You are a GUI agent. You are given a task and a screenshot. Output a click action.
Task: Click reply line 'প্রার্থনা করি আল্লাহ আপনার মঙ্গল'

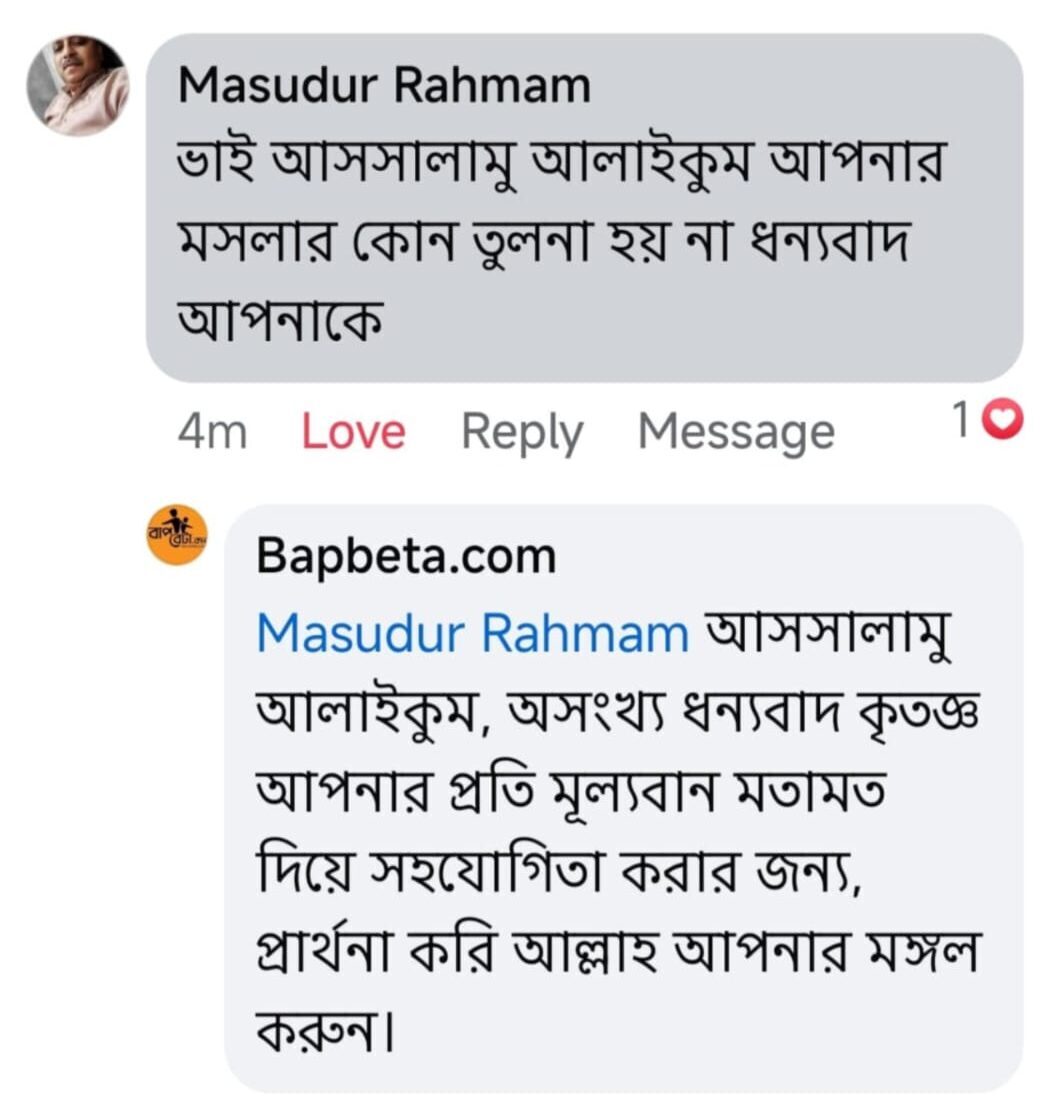(614, 948)
